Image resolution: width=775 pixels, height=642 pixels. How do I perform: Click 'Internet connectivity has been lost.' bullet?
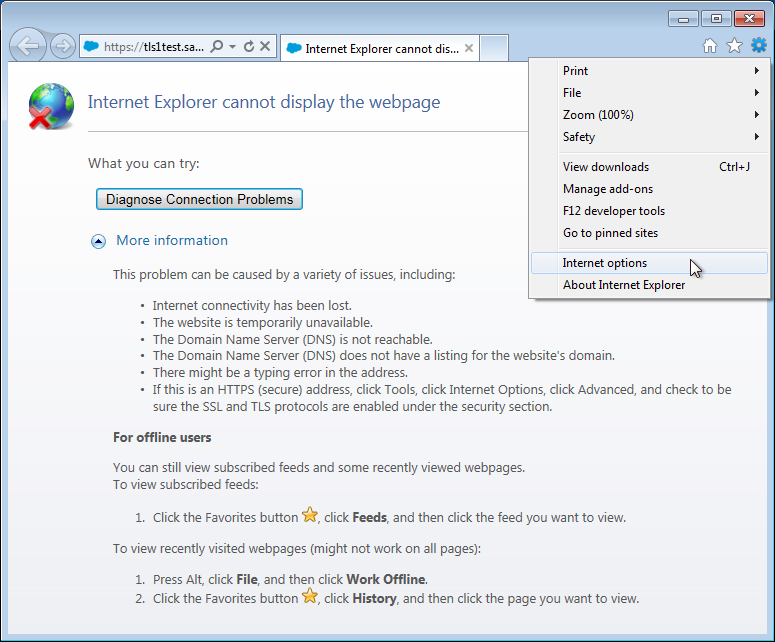[x=252, y=305]
